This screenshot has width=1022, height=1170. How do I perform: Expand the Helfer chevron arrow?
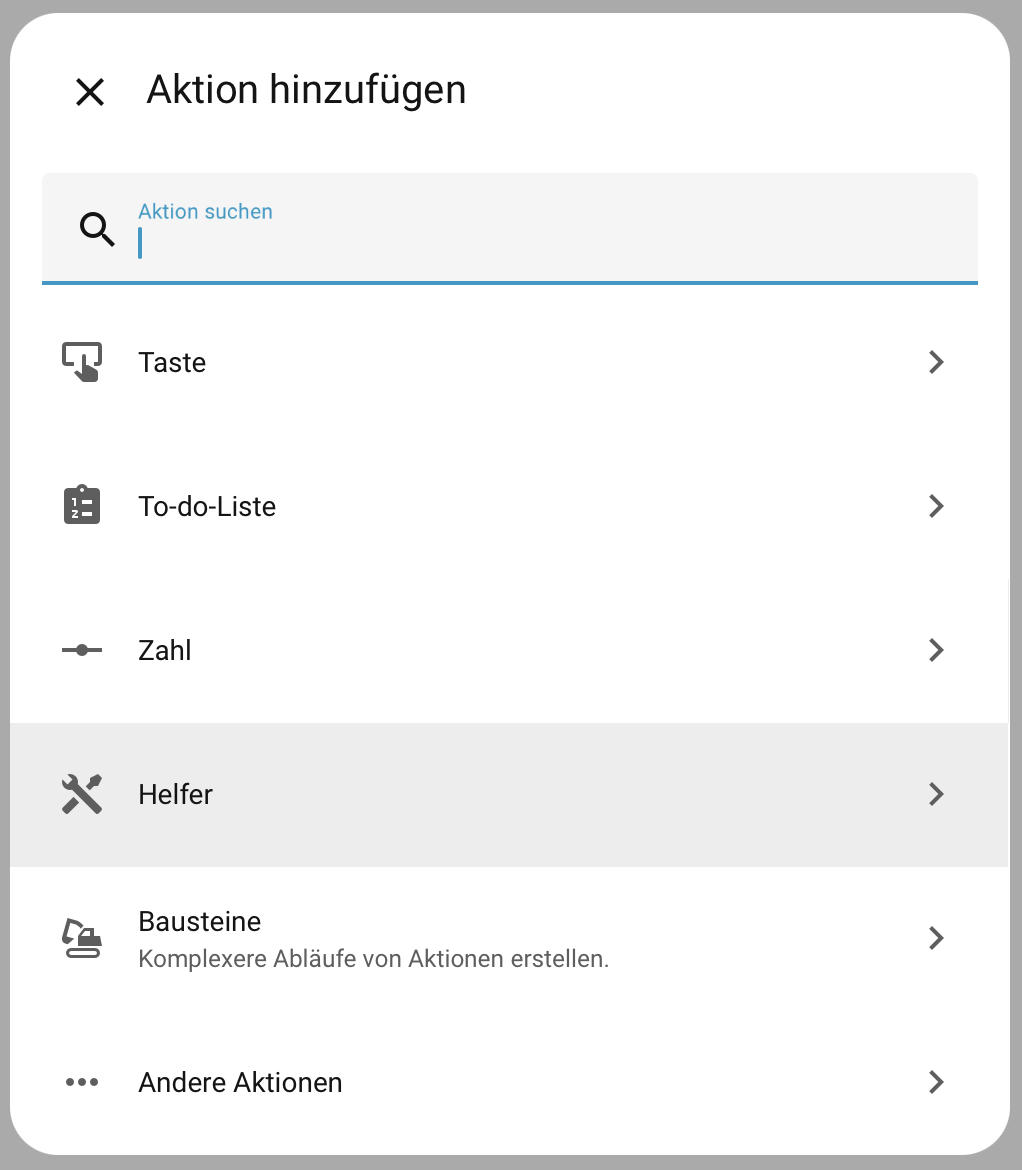click(x=936, y=794)
